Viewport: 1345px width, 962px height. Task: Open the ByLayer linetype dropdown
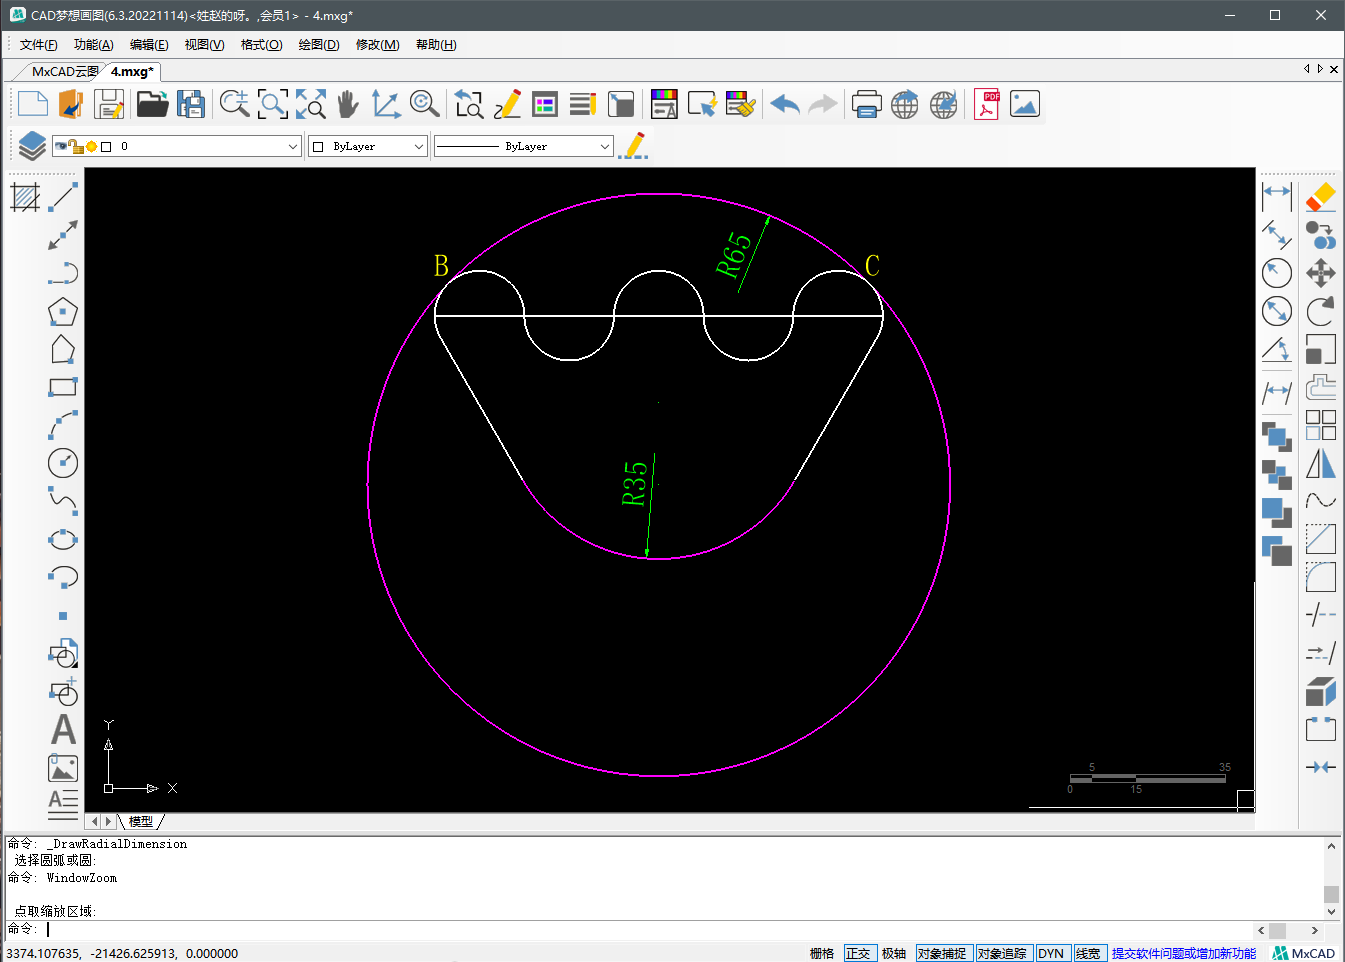pos(523,146)
